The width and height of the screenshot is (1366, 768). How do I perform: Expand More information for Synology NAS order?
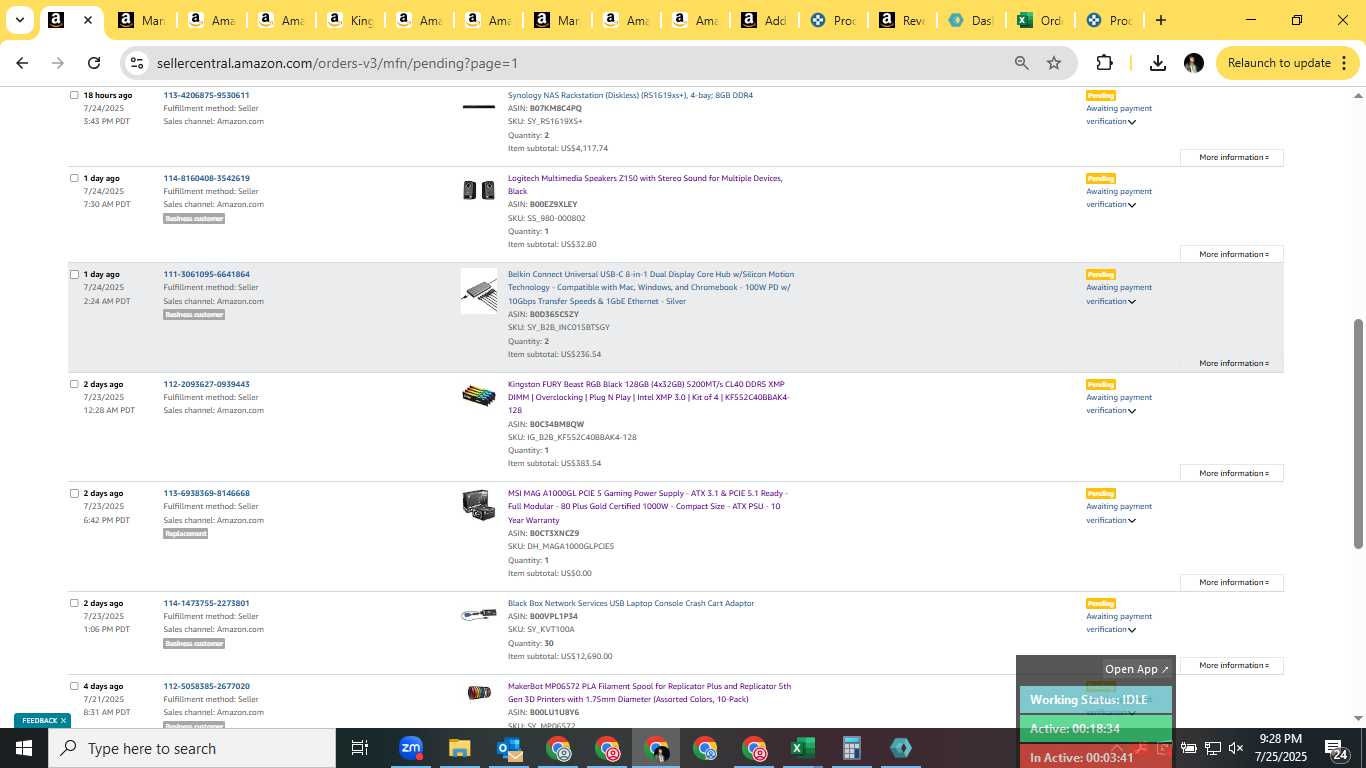point(1232,157)
